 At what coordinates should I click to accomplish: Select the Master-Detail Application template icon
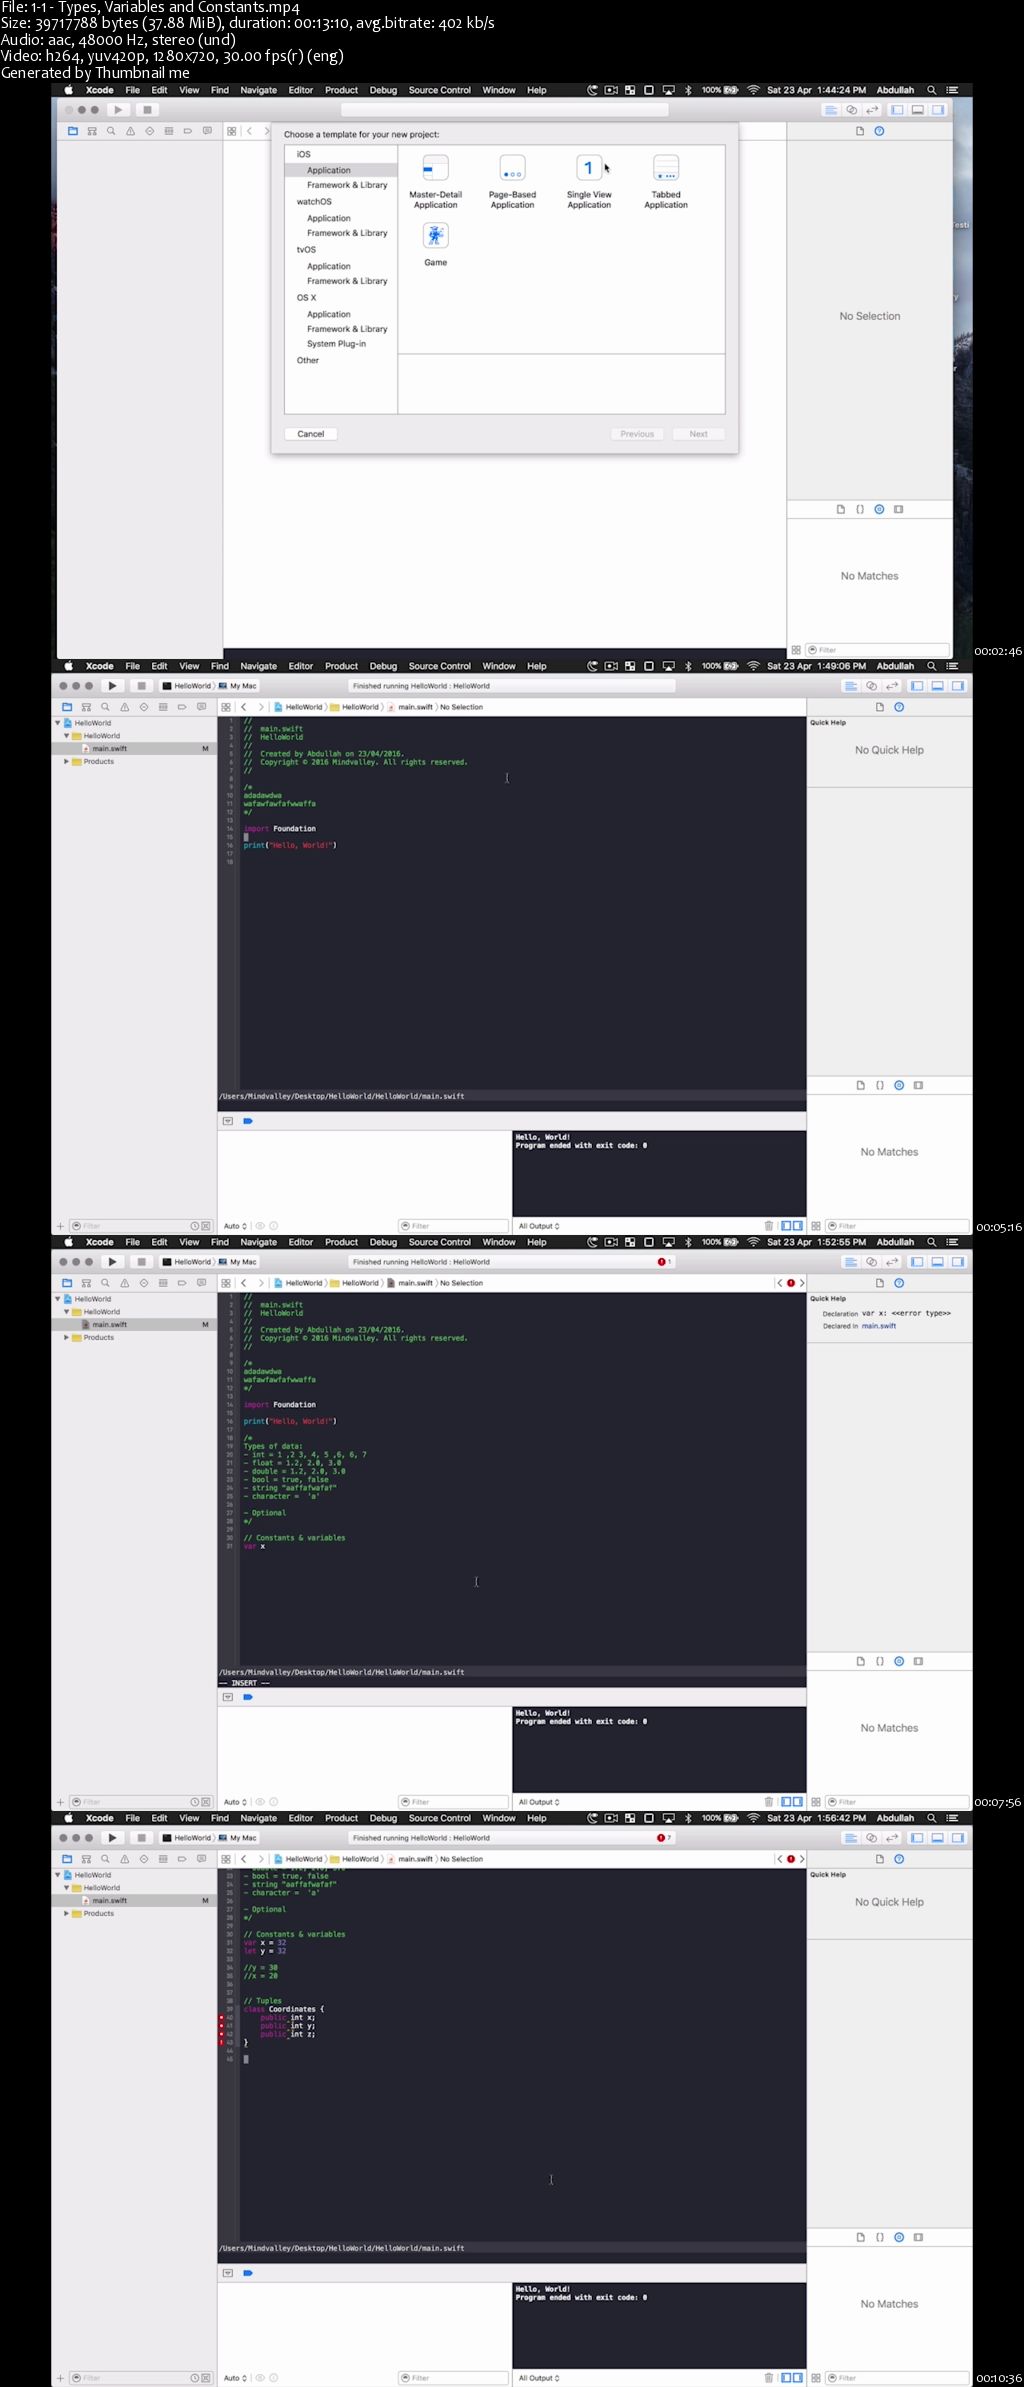[435, 168]
